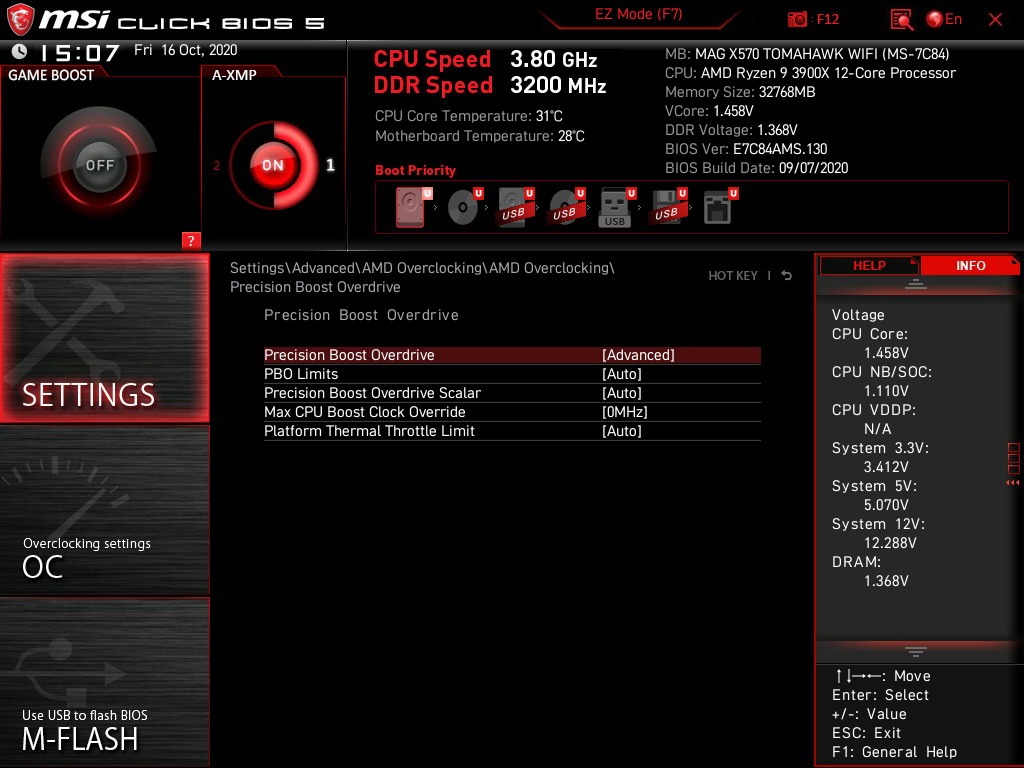Change language via the En globe icon
1024x768 pixels.
pos(944,19)
